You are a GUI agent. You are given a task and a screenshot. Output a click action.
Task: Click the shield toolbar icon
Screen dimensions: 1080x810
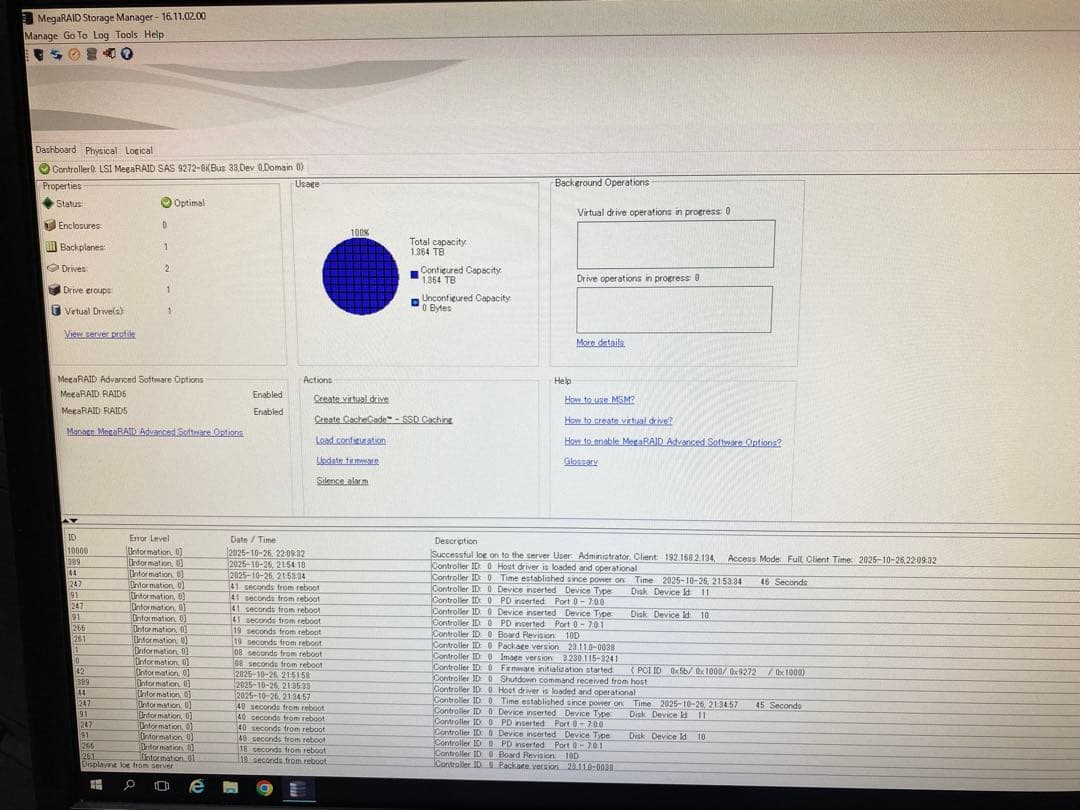click(38, 54)
